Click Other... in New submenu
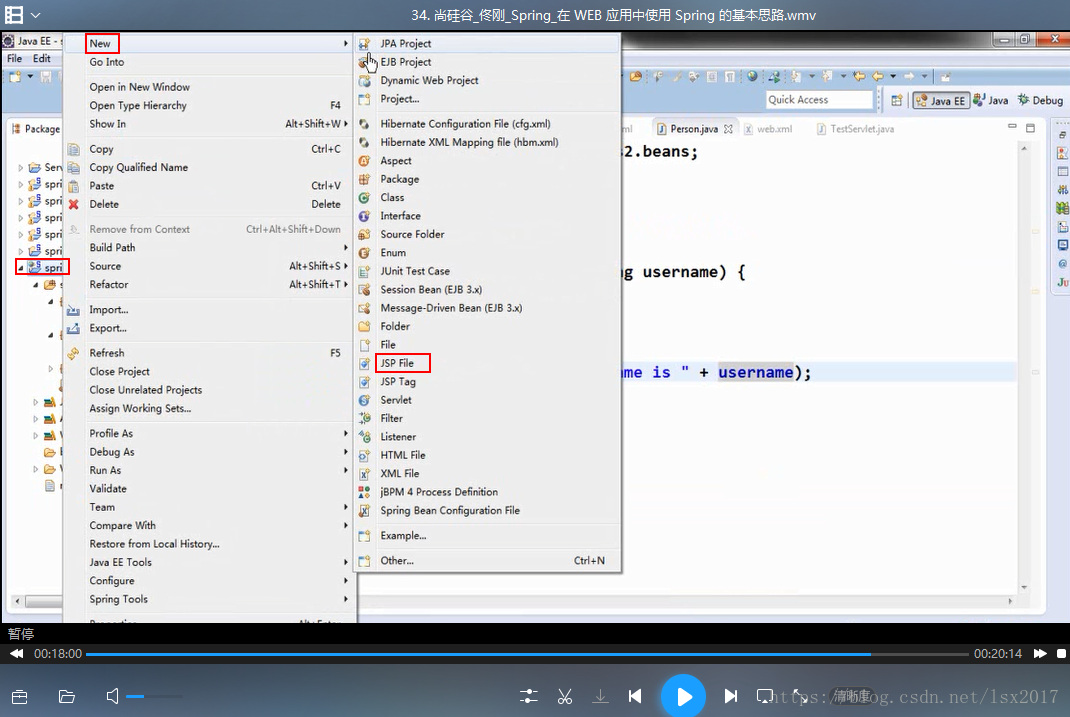Viewport: 1070px width, 717px height. click(396, 561)
